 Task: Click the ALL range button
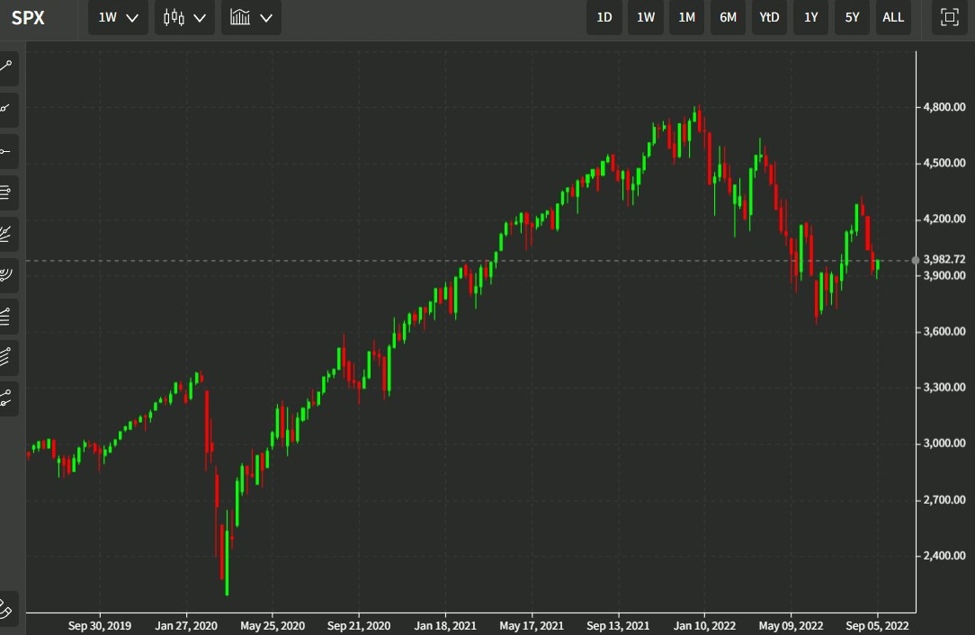(x=892, y=17)
